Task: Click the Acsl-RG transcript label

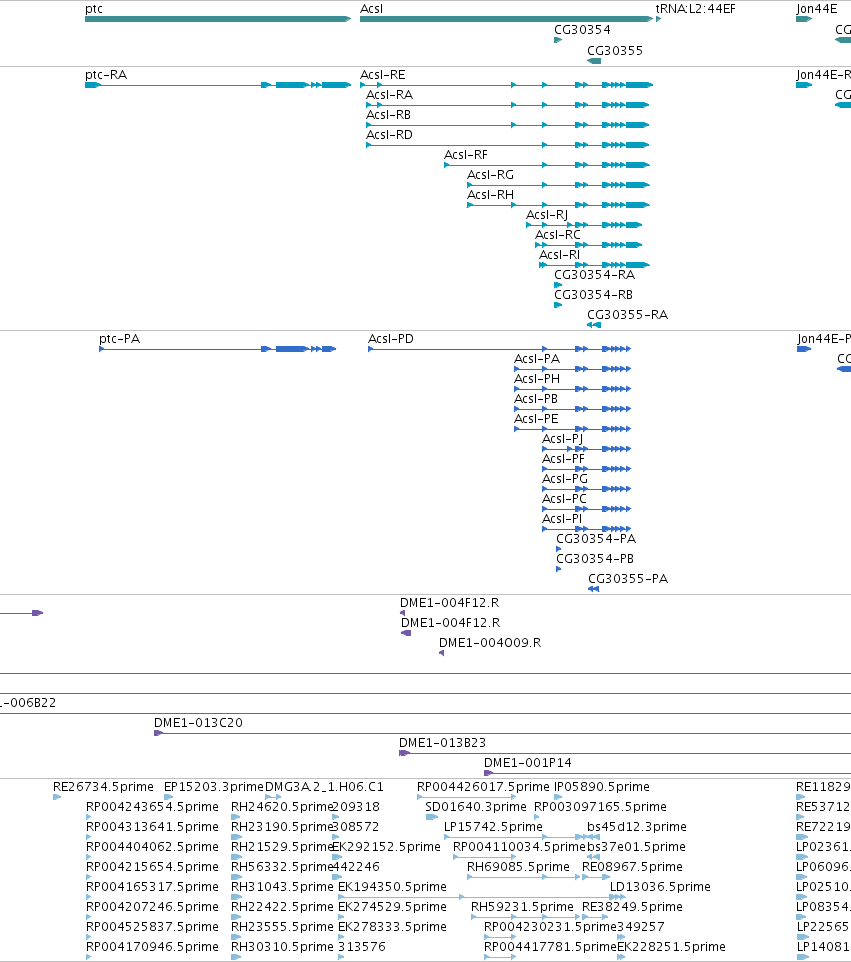Action: [x=490, y=175]
